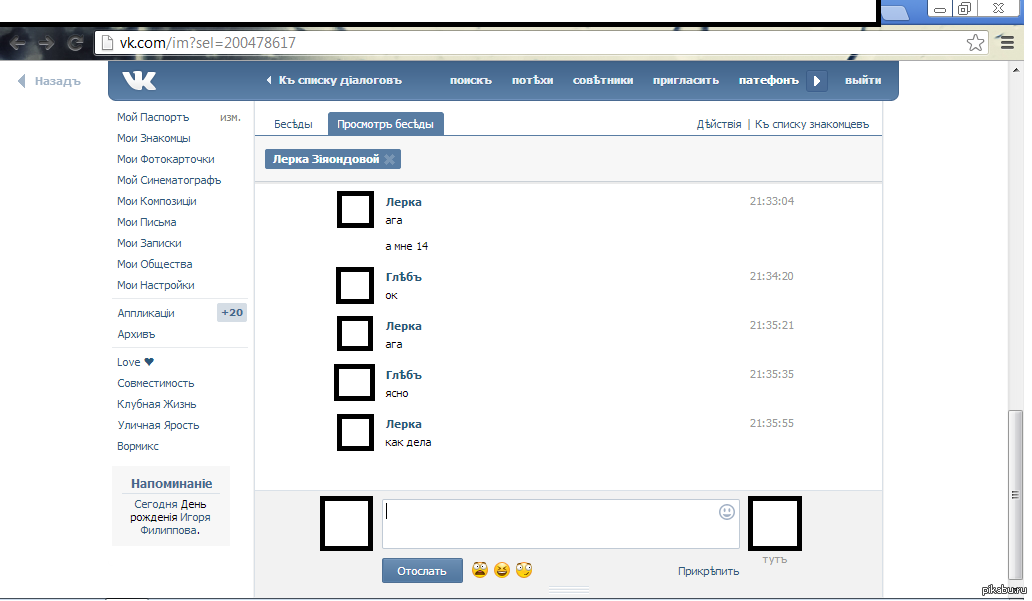Open the emoji picker in message box
1032x601 pixels.
(726, 512)
